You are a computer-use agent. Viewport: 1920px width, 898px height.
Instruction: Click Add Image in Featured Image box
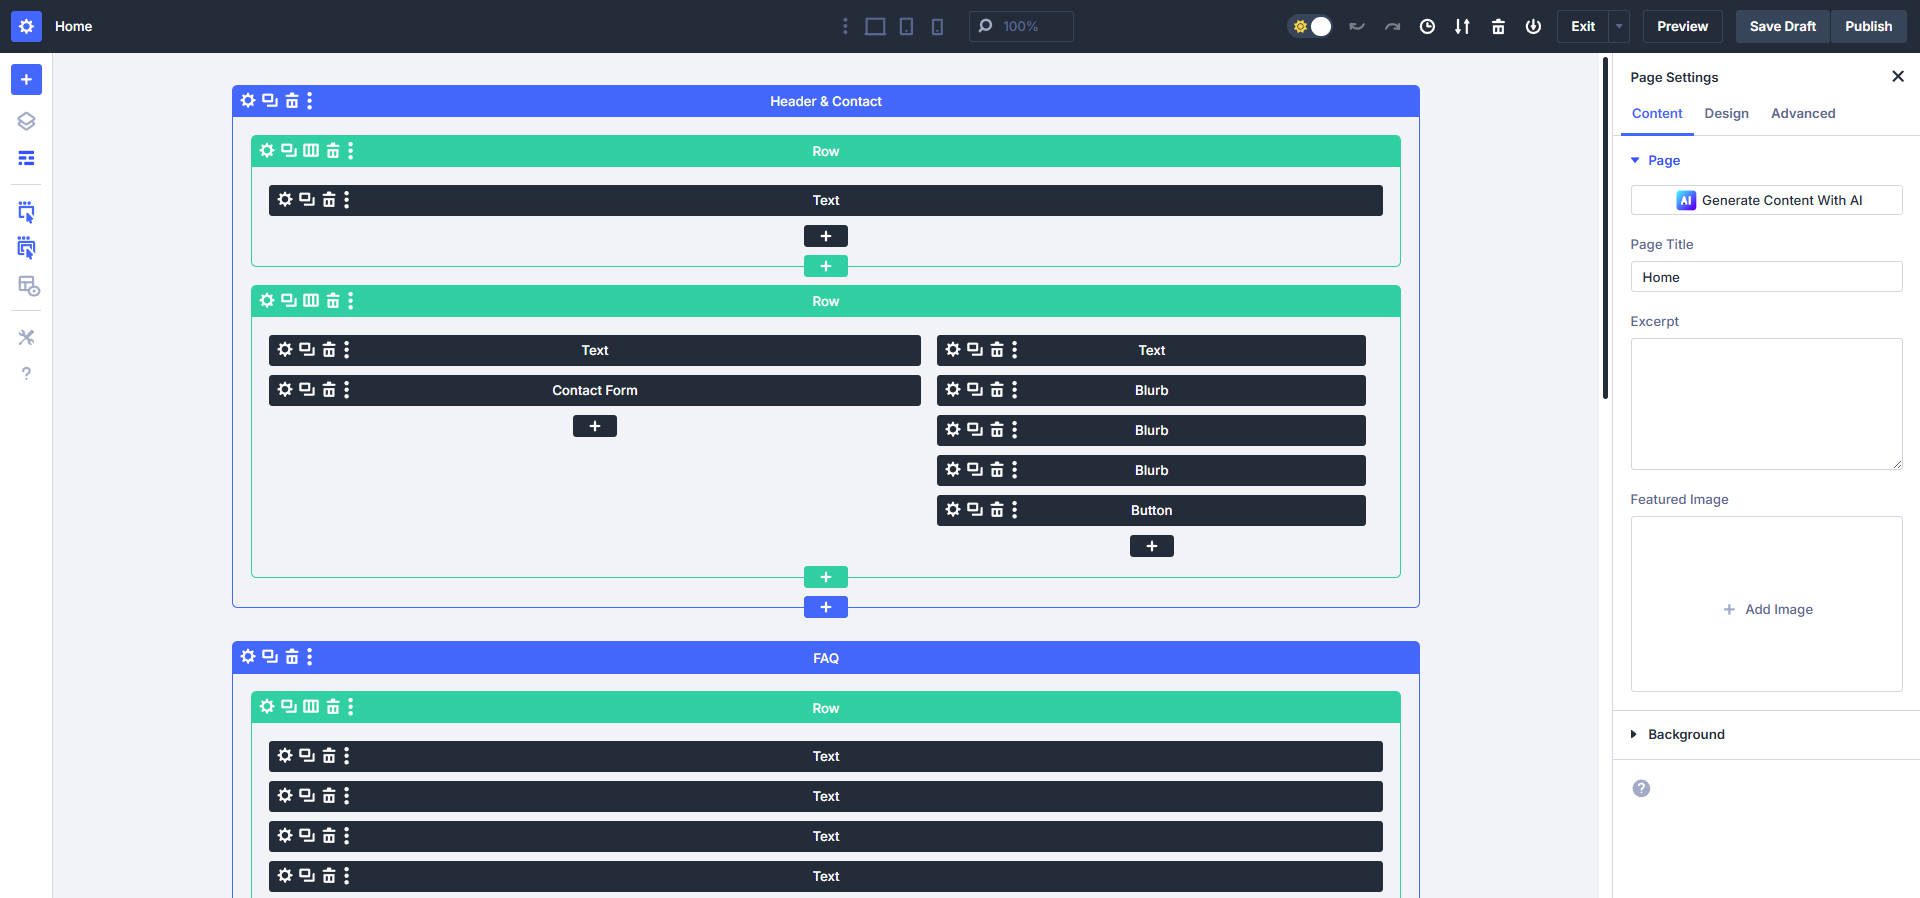click(x=1768, y=609)
